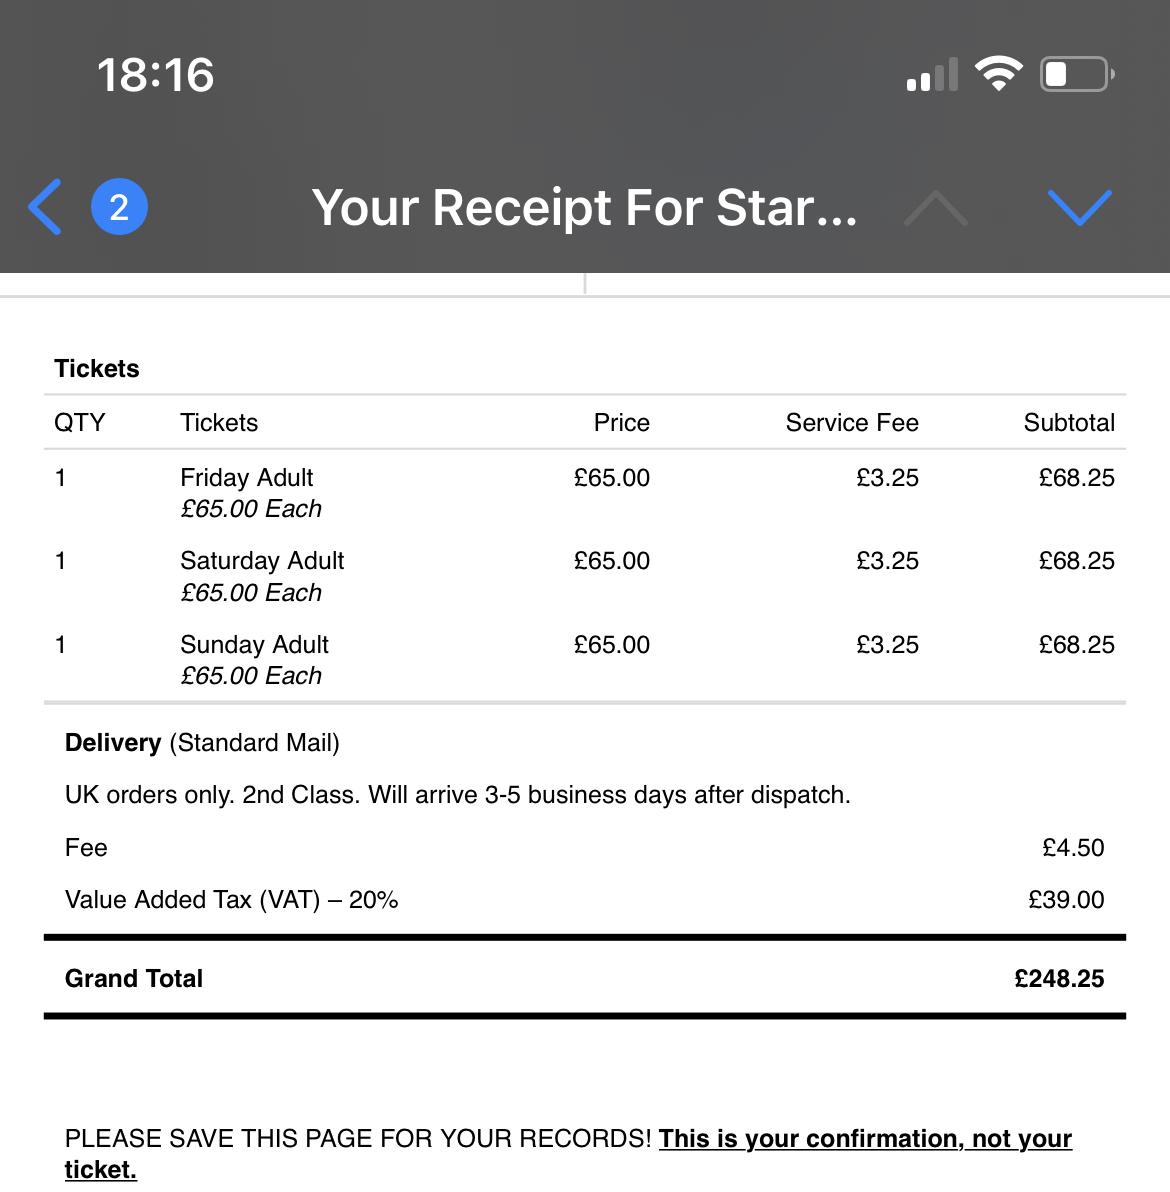This screenshot has width=1170, height=1192.
Task: Tap the Wi-Fi status icon
Action: click(998, 74)
